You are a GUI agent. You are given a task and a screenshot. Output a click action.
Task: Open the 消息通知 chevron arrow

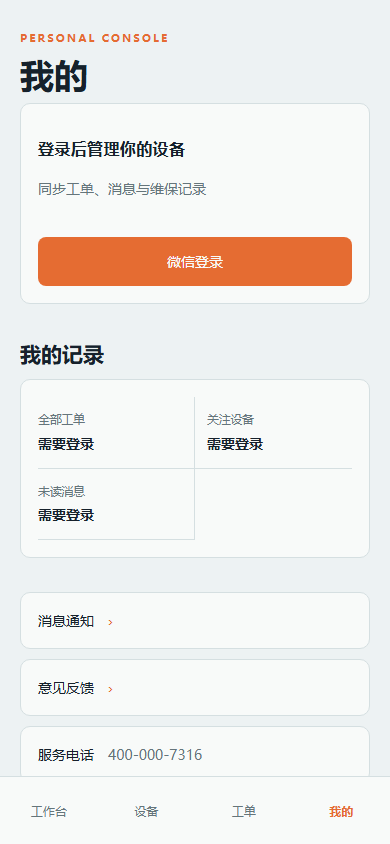point(110,622)
